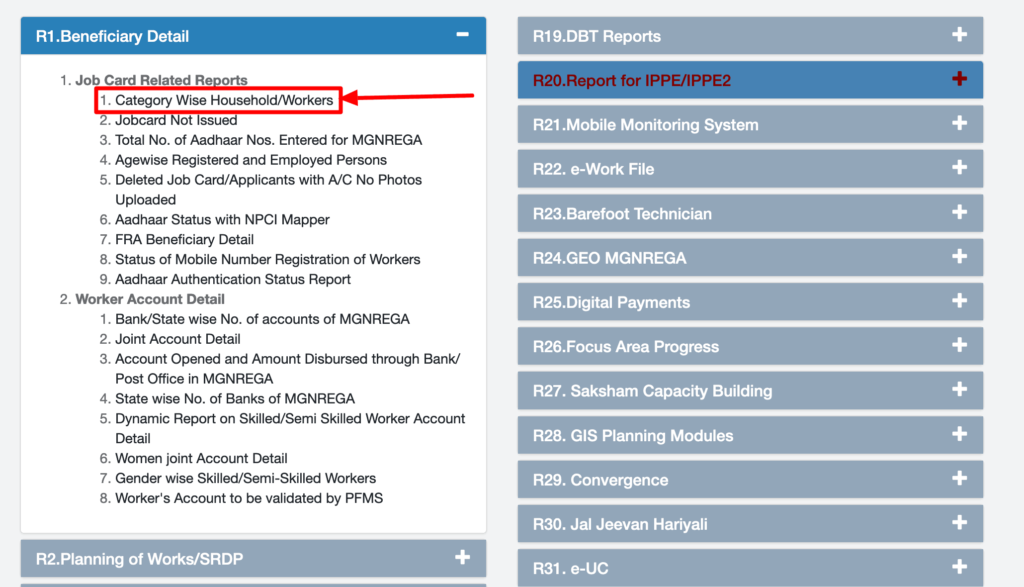The width and height of the screenshot is (1024, 587).
Task: Collapse R1.Beneficiary Detail with minus icon
Action: point(462,35)
